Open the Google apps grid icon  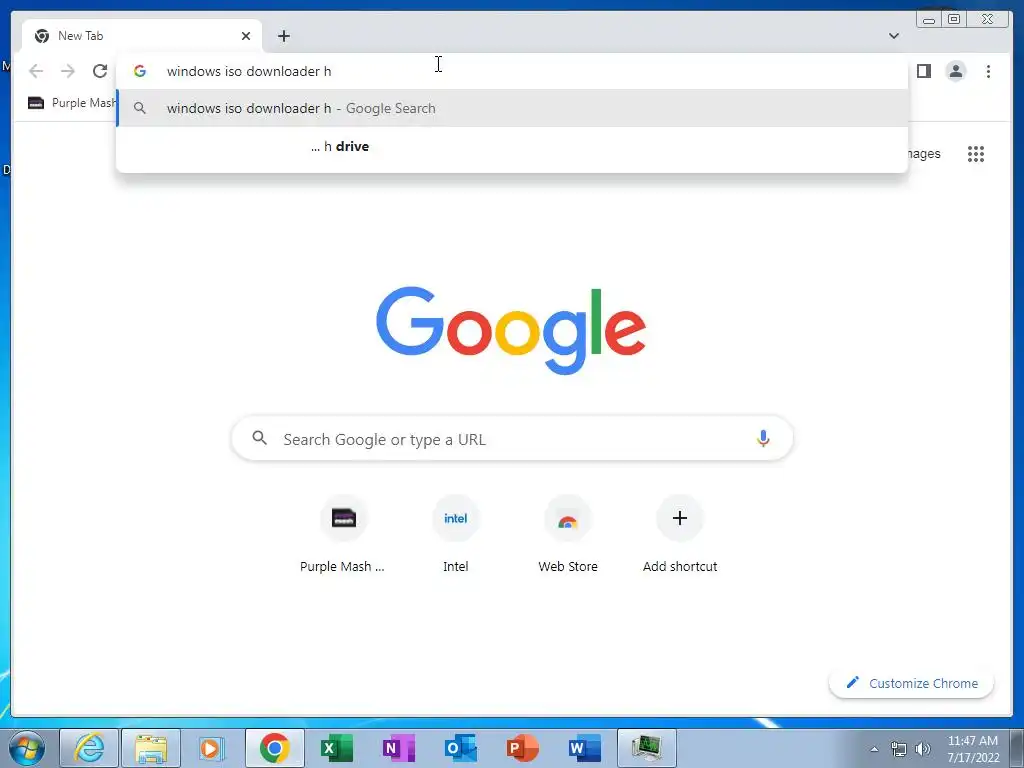976,154
